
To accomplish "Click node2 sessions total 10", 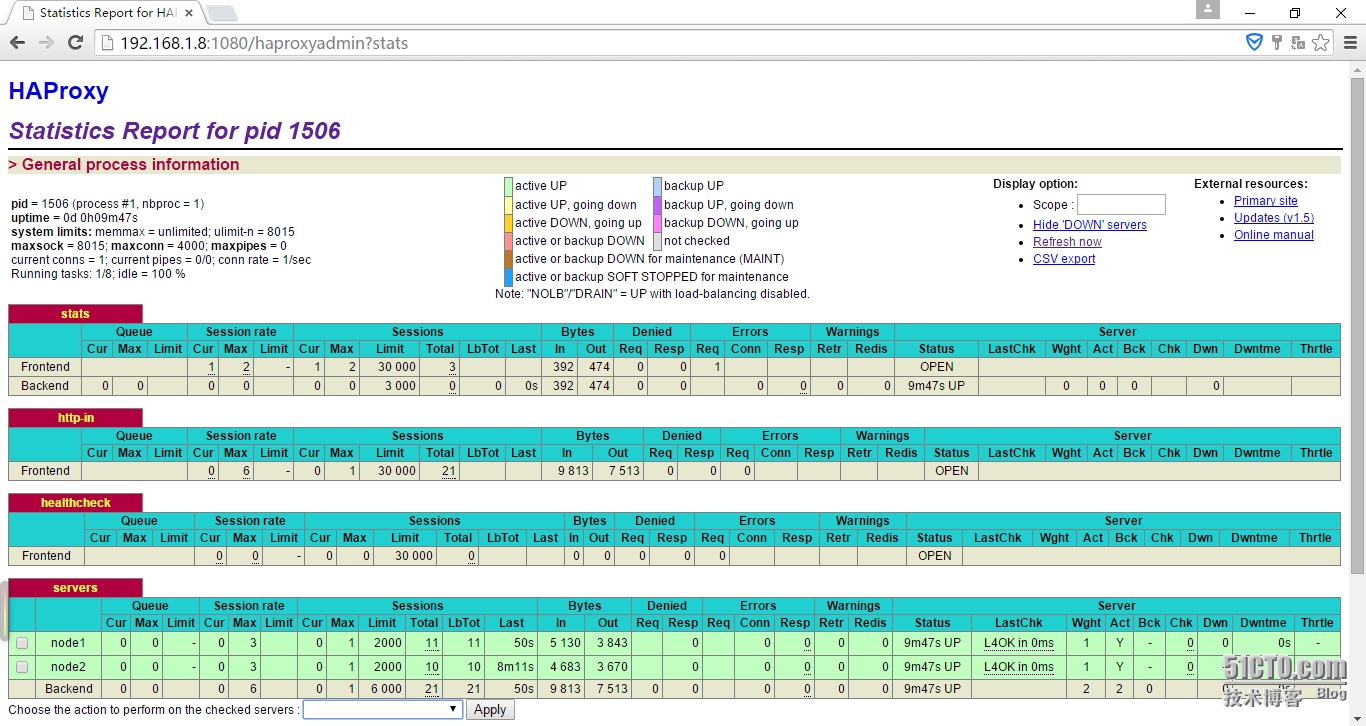I will click(x=432, y=667).
